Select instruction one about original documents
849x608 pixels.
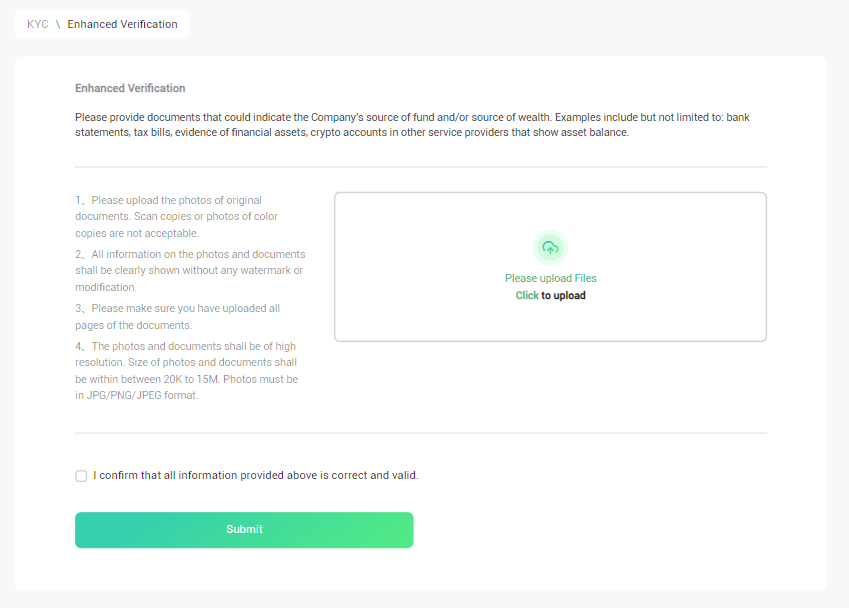177,217
